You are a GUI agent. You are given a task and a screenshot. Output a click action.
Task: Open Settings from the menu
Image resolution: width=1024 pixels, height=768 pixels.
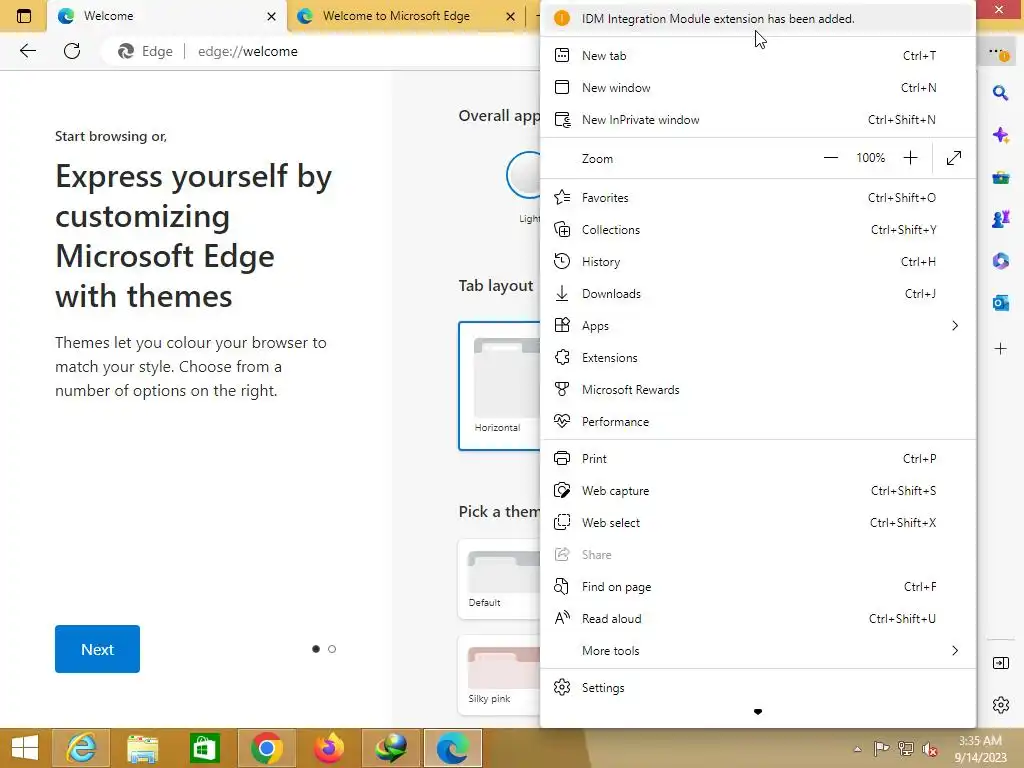(758, 688)
